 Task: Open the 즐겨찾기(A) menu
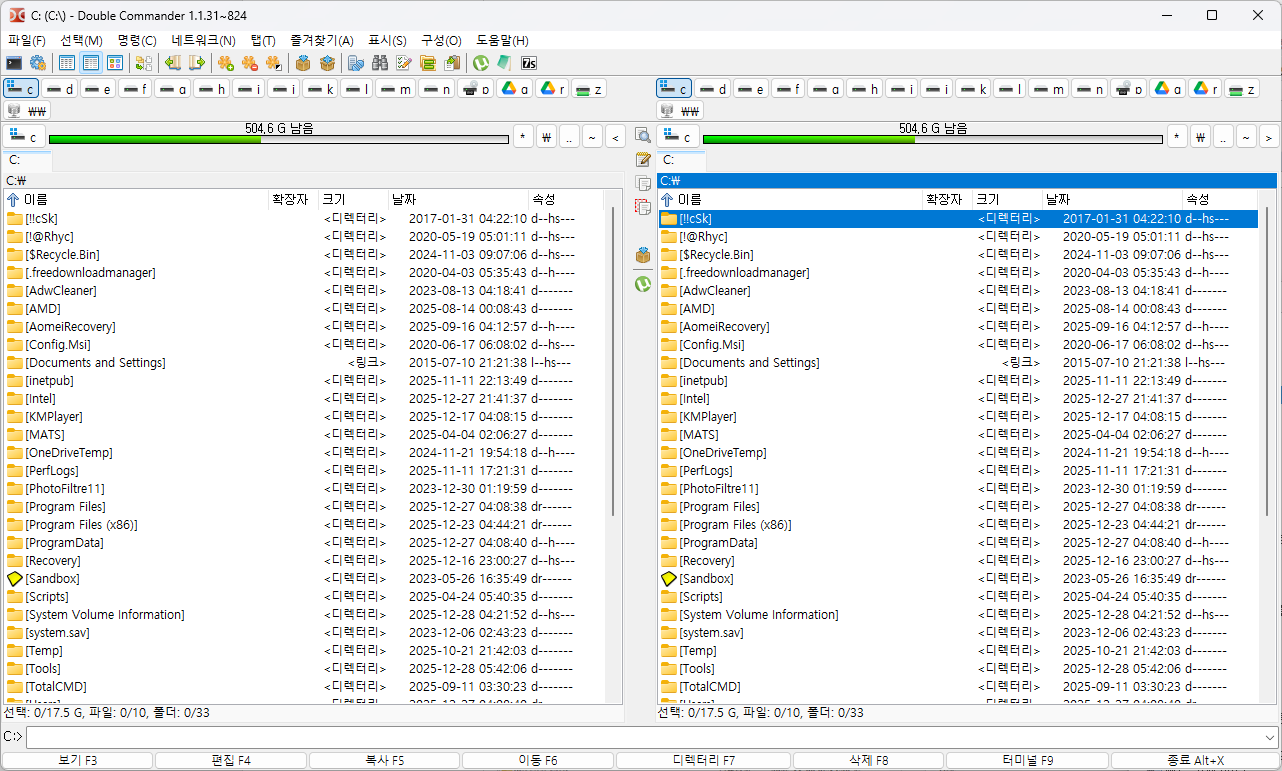322,40
